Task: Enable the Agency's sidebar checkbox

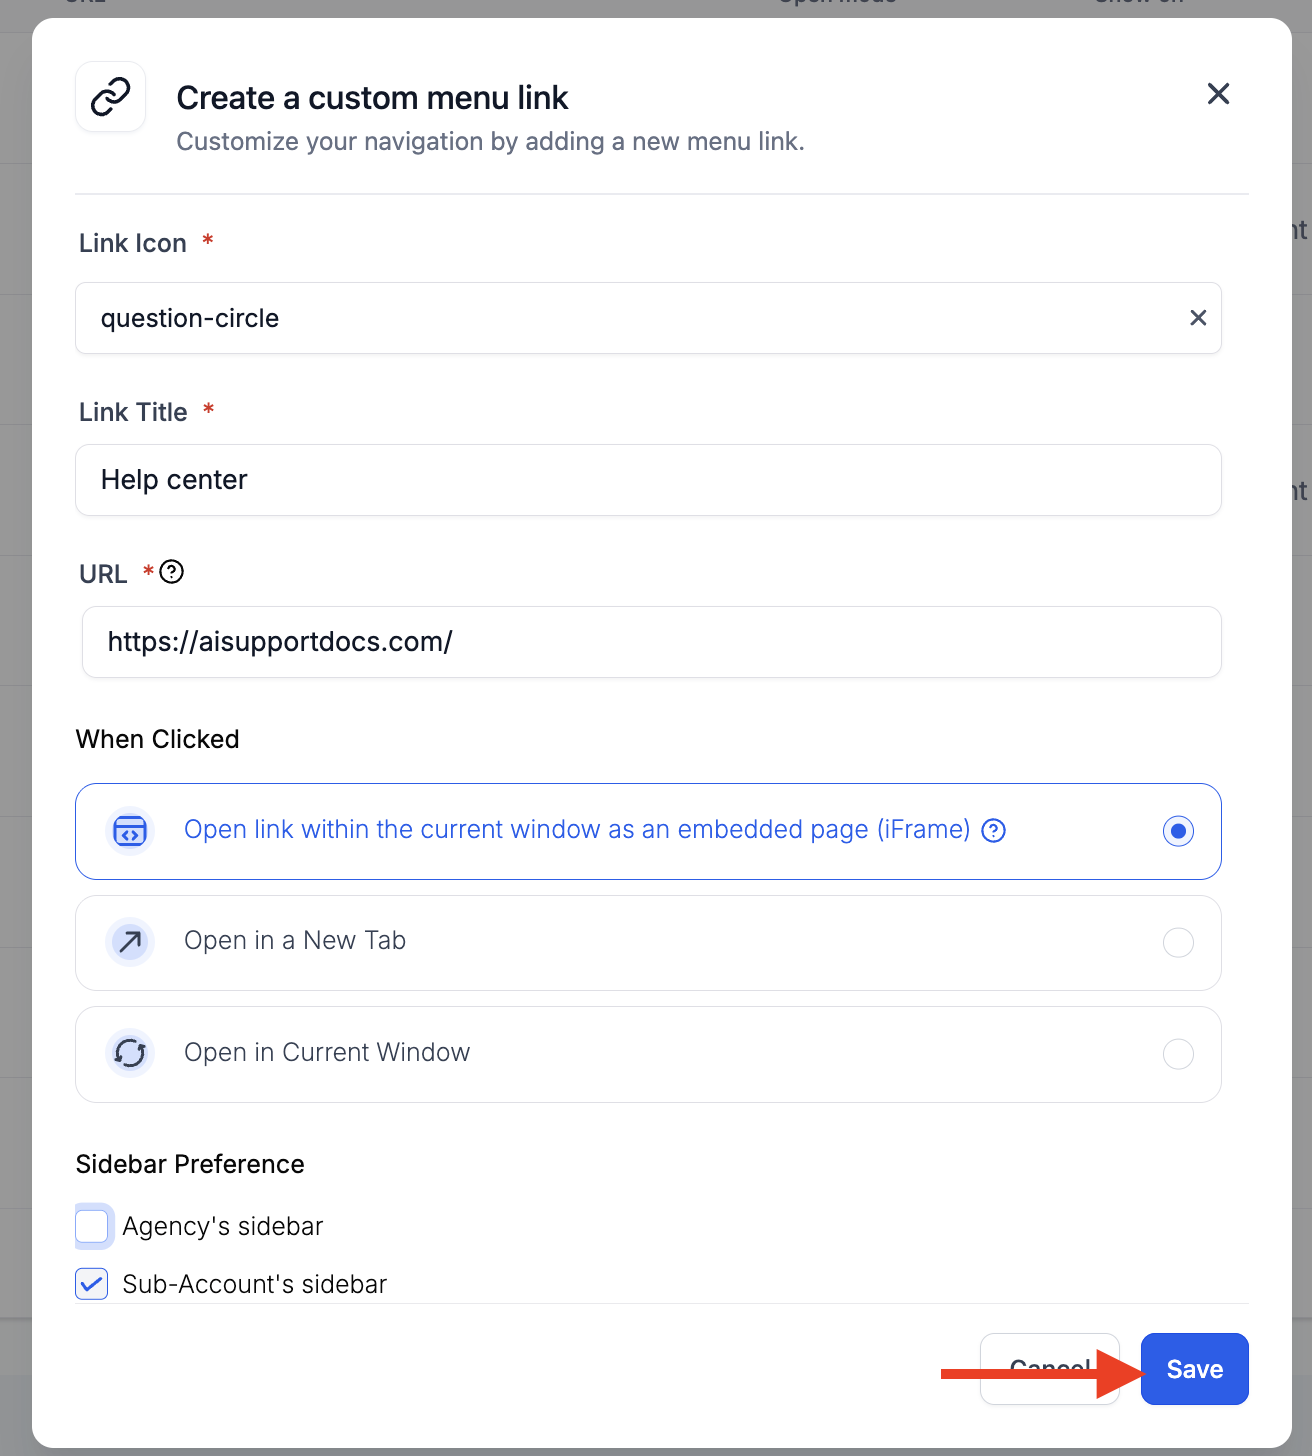Action: pyautogui.click(x=92, y=1226)
